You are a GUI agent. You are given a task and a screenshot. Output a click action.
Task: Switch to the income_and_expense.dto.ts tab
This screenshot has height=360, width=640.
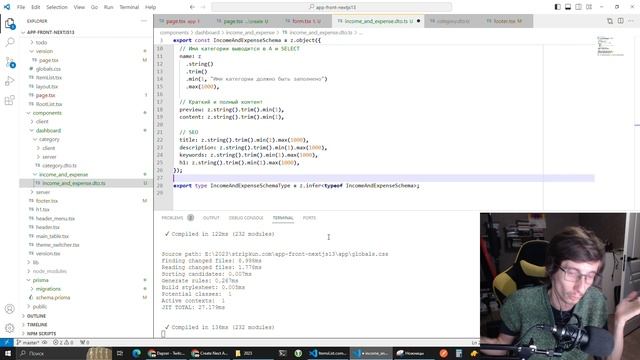(379, 21)
